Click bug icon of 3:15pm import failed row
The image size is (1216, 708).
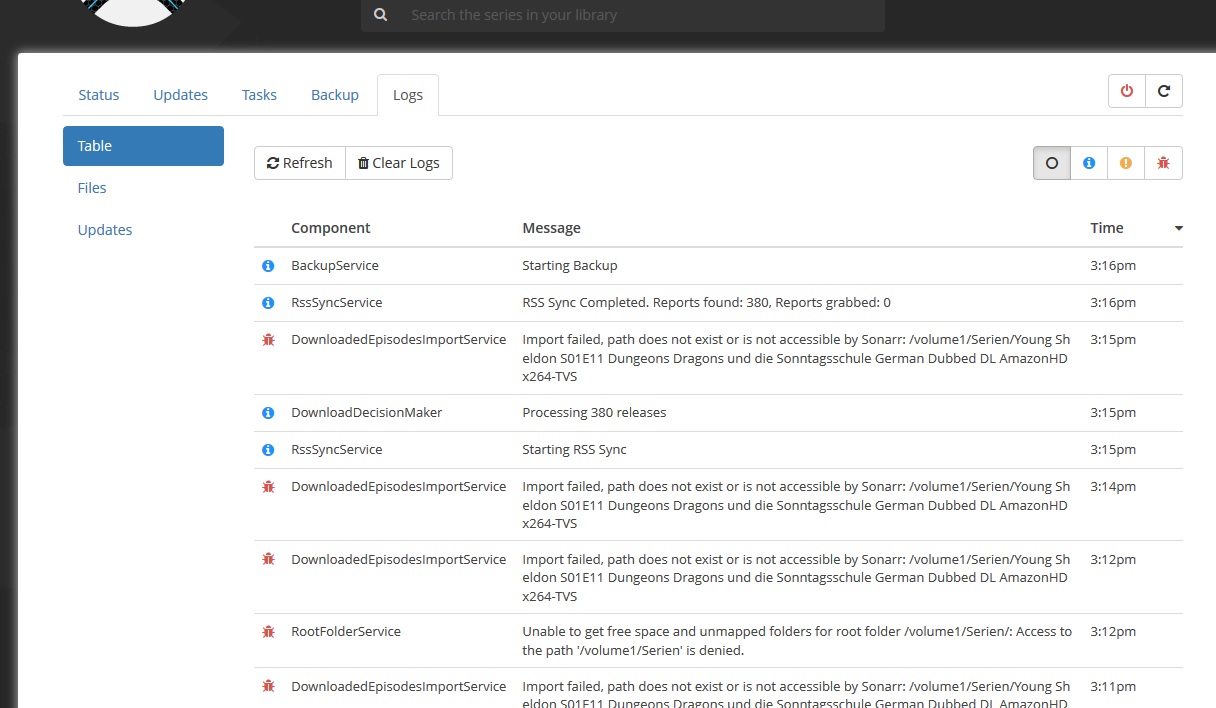click(x=268, y=340)
